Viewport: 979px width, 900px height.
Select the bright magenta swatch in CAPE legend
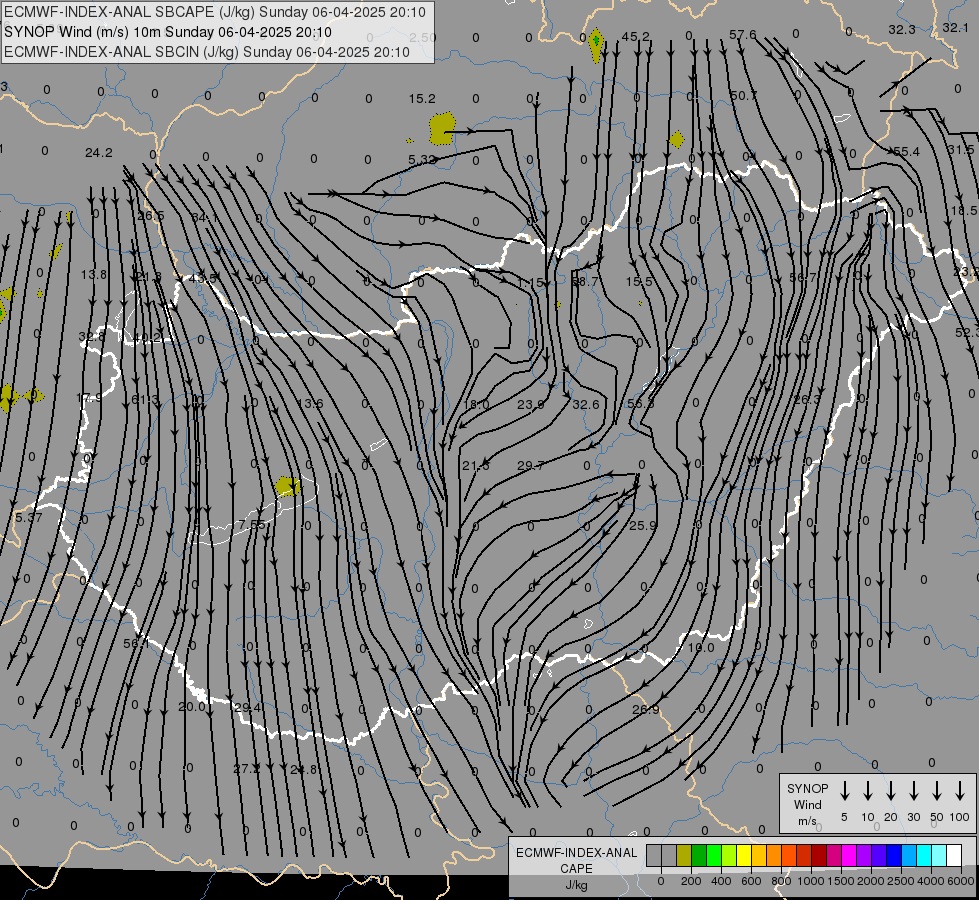(x=850, y=856)
